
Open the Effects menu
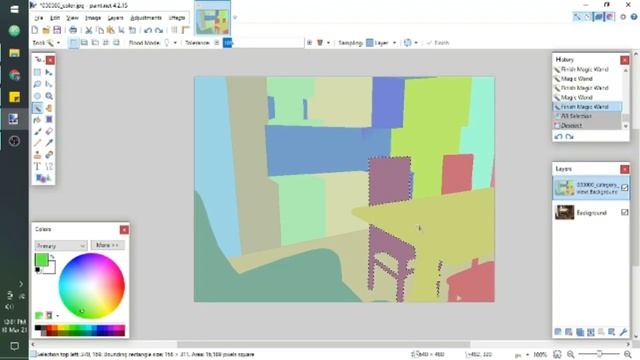pyautogui.click(x=177, y=18)
